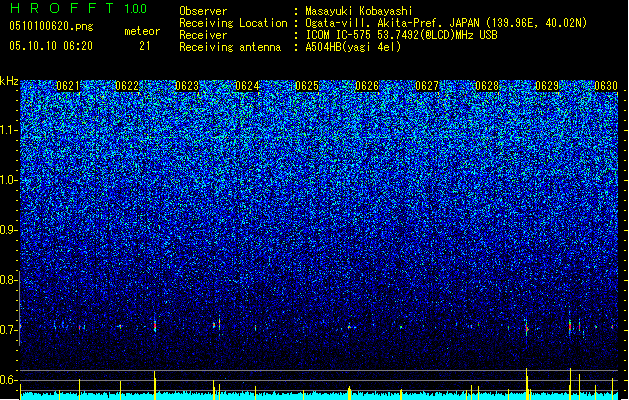The height and width of the screenshot is (400, 629).
Task: Click the HROFFT 1.0.0 title text
Action: coord(79,8)
